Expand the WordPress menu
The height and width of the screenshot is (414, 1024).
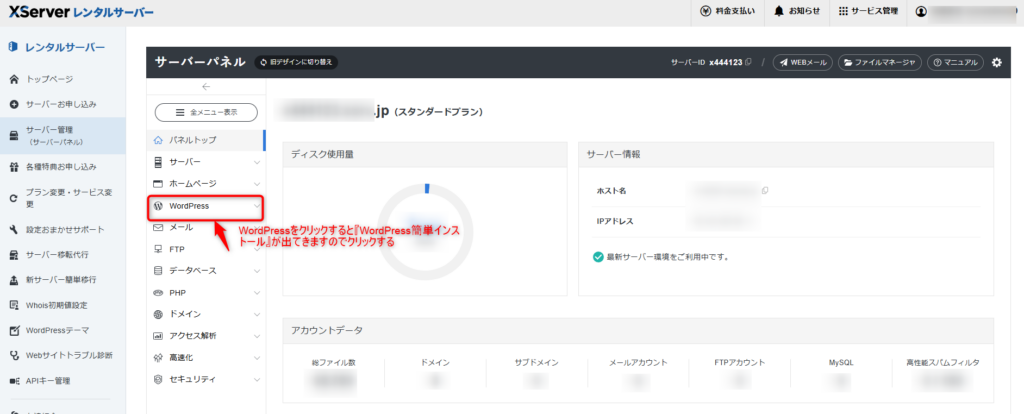tap(206, 206)
